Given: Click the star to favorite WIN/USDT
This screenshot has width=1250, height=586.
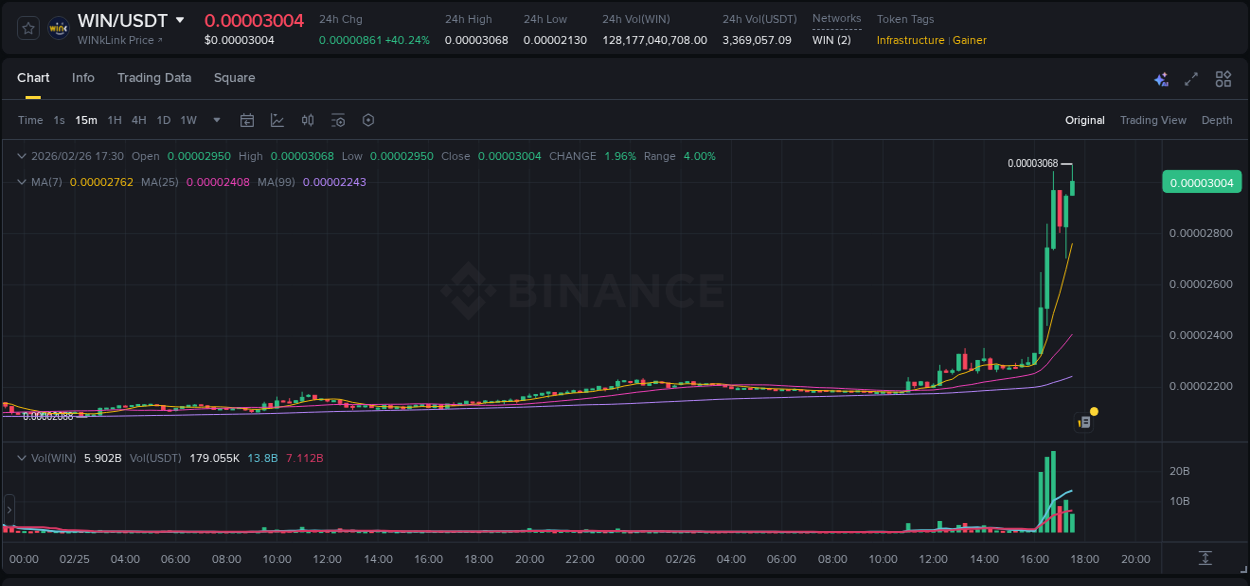Looking at the screenshot, I should [27, 27].
